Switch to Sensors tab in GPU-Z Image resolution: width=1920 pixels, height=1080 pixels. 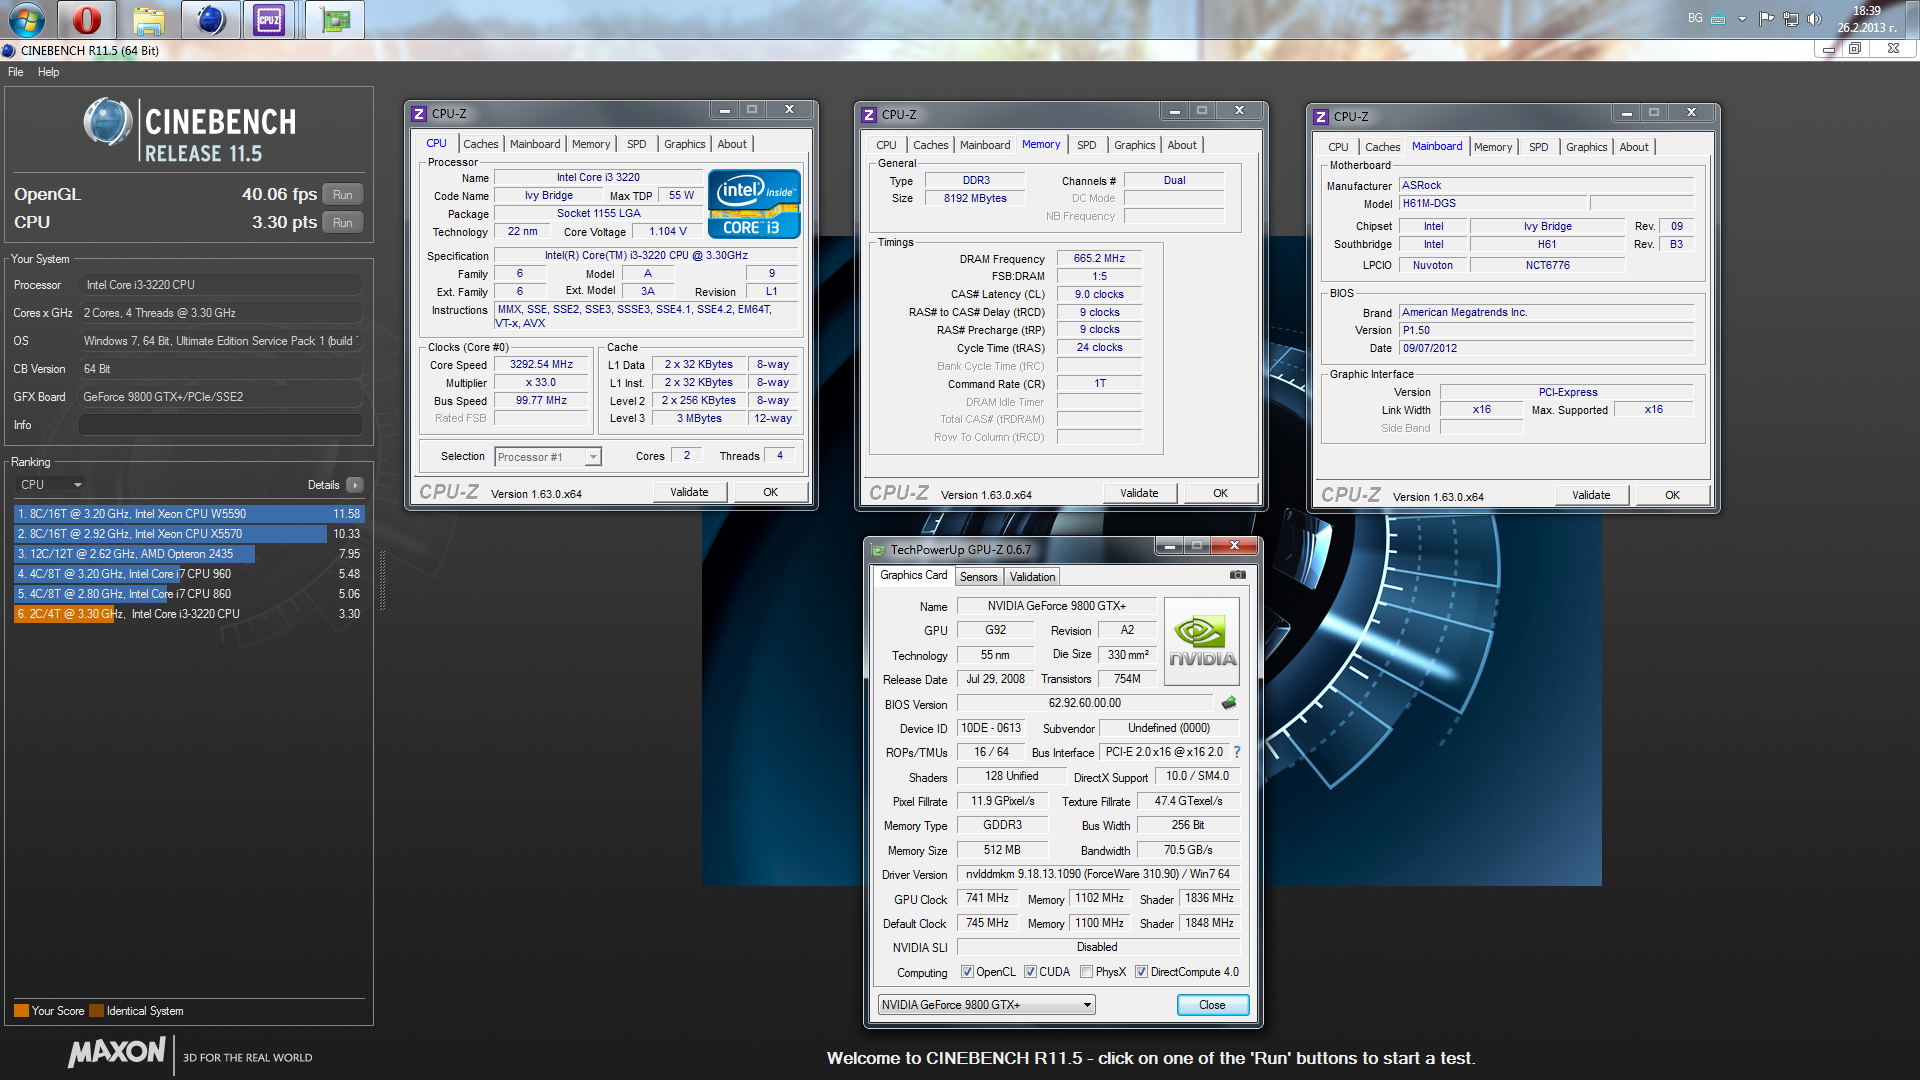(979, 577)
